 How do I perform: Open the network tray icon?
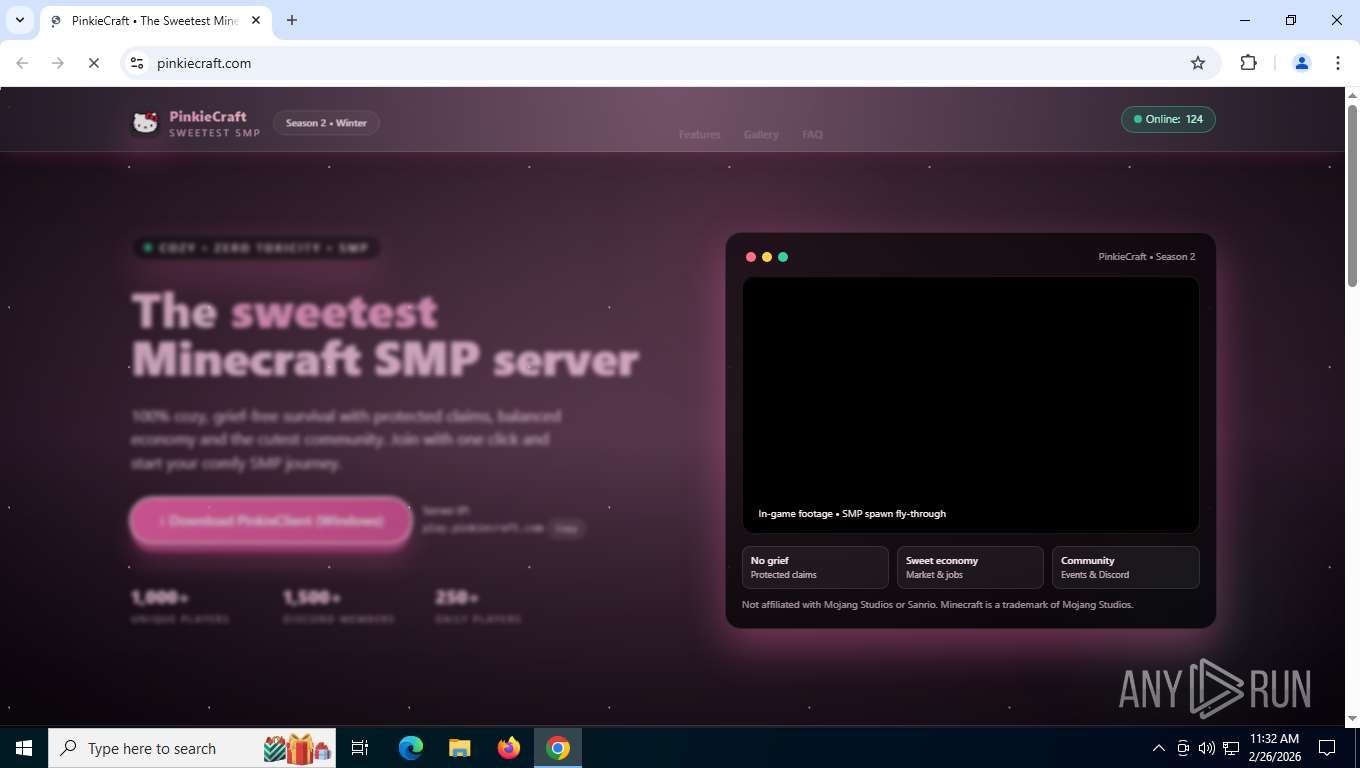[x=1231, y=748]
